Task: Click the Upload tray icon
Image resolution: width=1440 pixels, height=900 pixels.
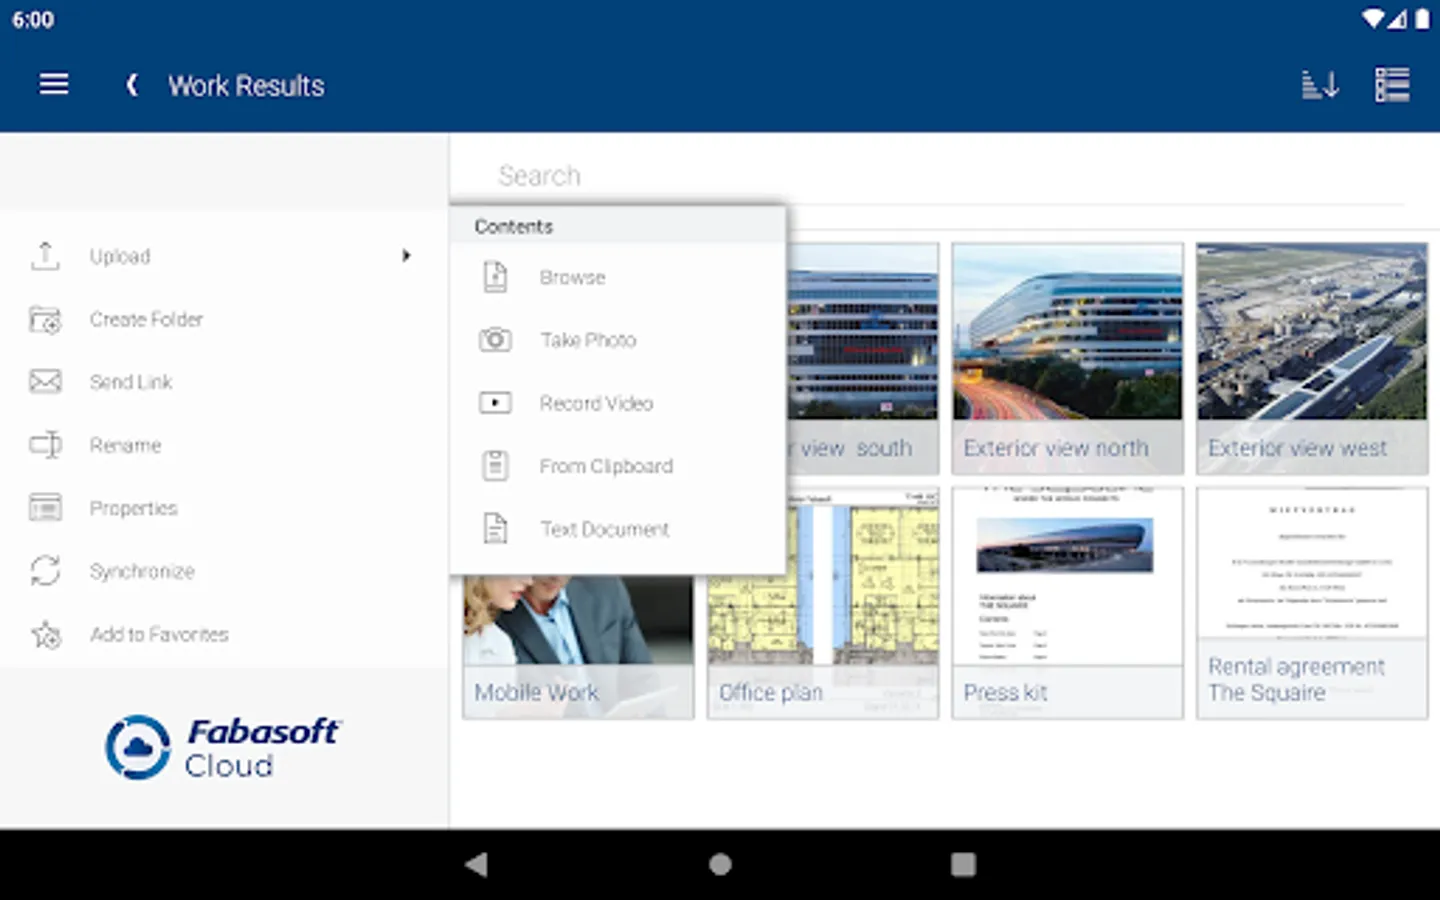Action: (x=45, y=256)
